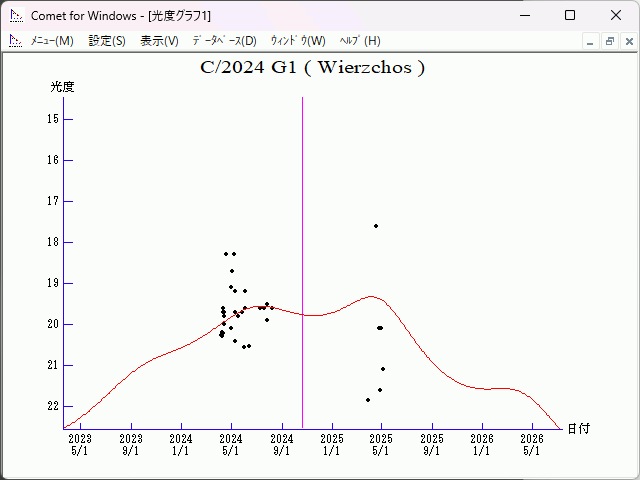
Task: Open the データベース(D) menu
Action: (x=224, y=41)
